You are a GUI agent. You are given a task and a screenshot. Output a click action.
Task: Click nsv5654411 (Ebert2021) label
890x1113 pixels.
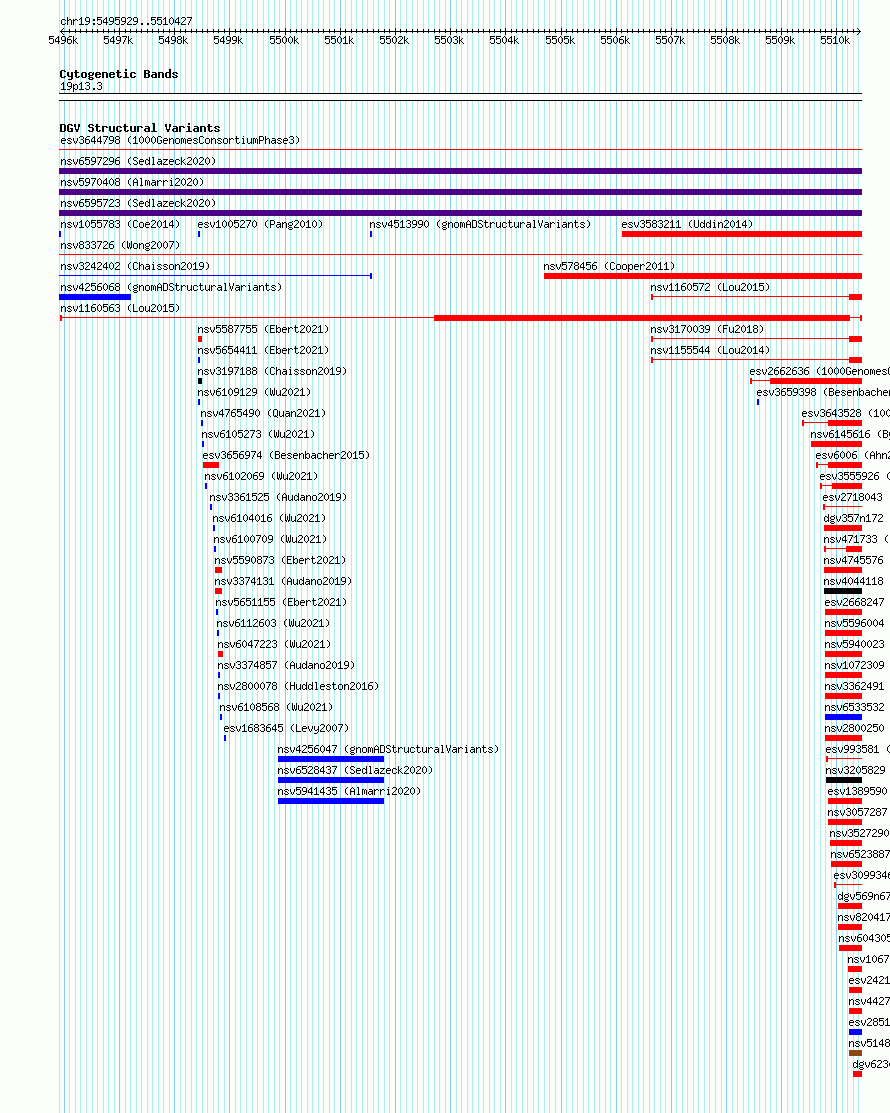[263, 350]
